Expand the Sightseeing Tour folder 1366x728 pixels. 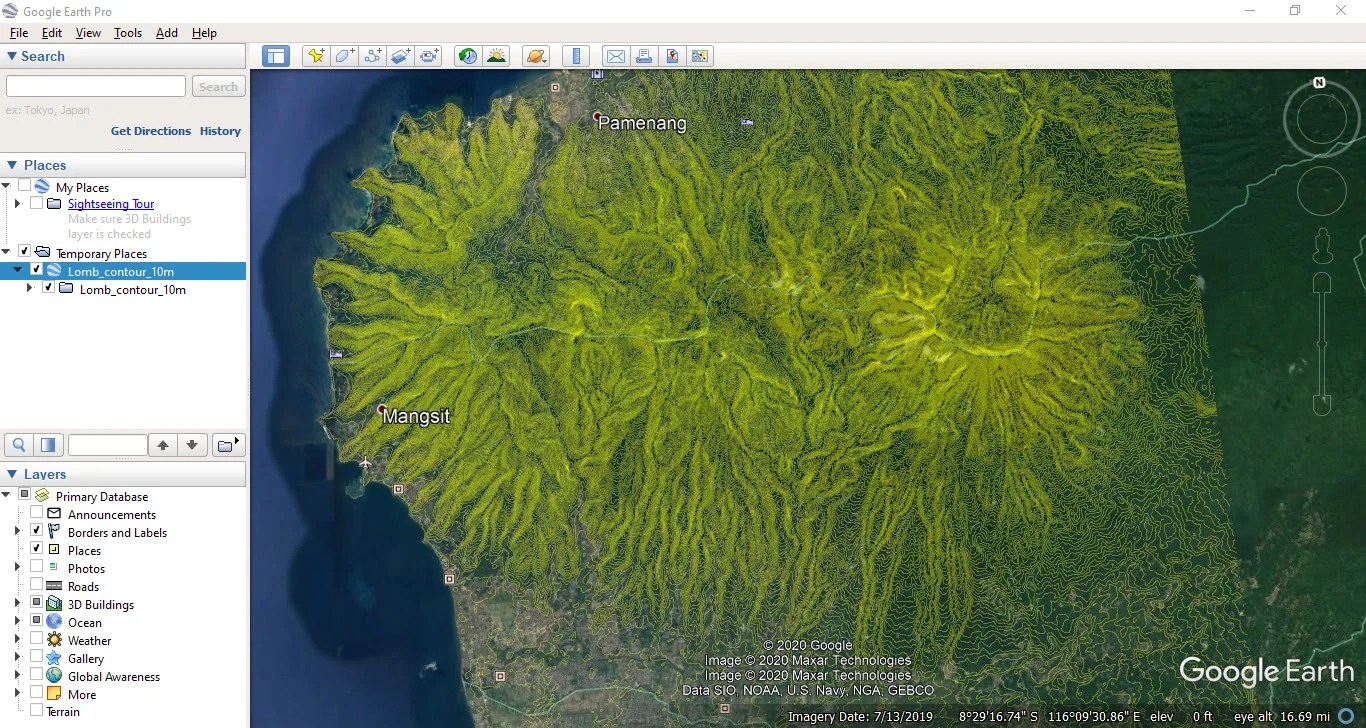pyautogui.click(x=17, y=203)
